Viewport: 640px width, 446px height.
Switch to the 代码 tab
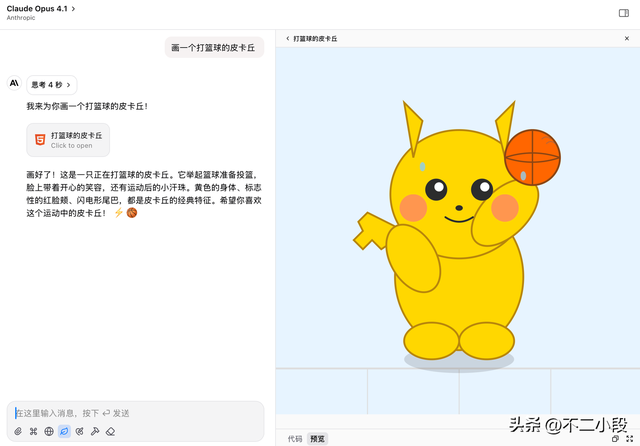[295, 439]
